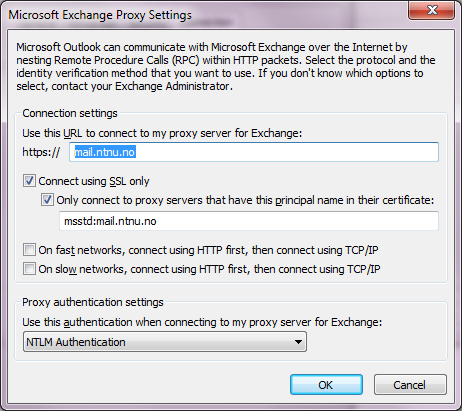The width and height of the screenshot is (462, 411).
Task: Confirm settings with the OK button
Action: (326, 385)
